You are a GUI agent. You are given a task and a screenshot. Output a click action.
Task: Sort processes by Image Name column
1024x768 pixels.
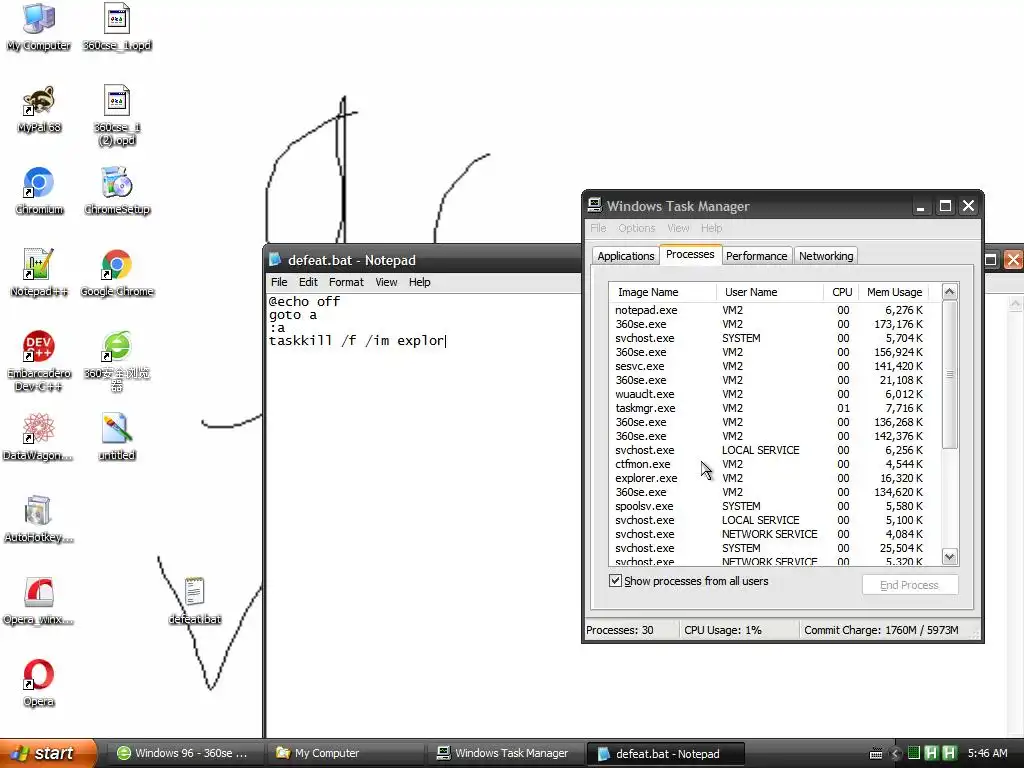662,292
